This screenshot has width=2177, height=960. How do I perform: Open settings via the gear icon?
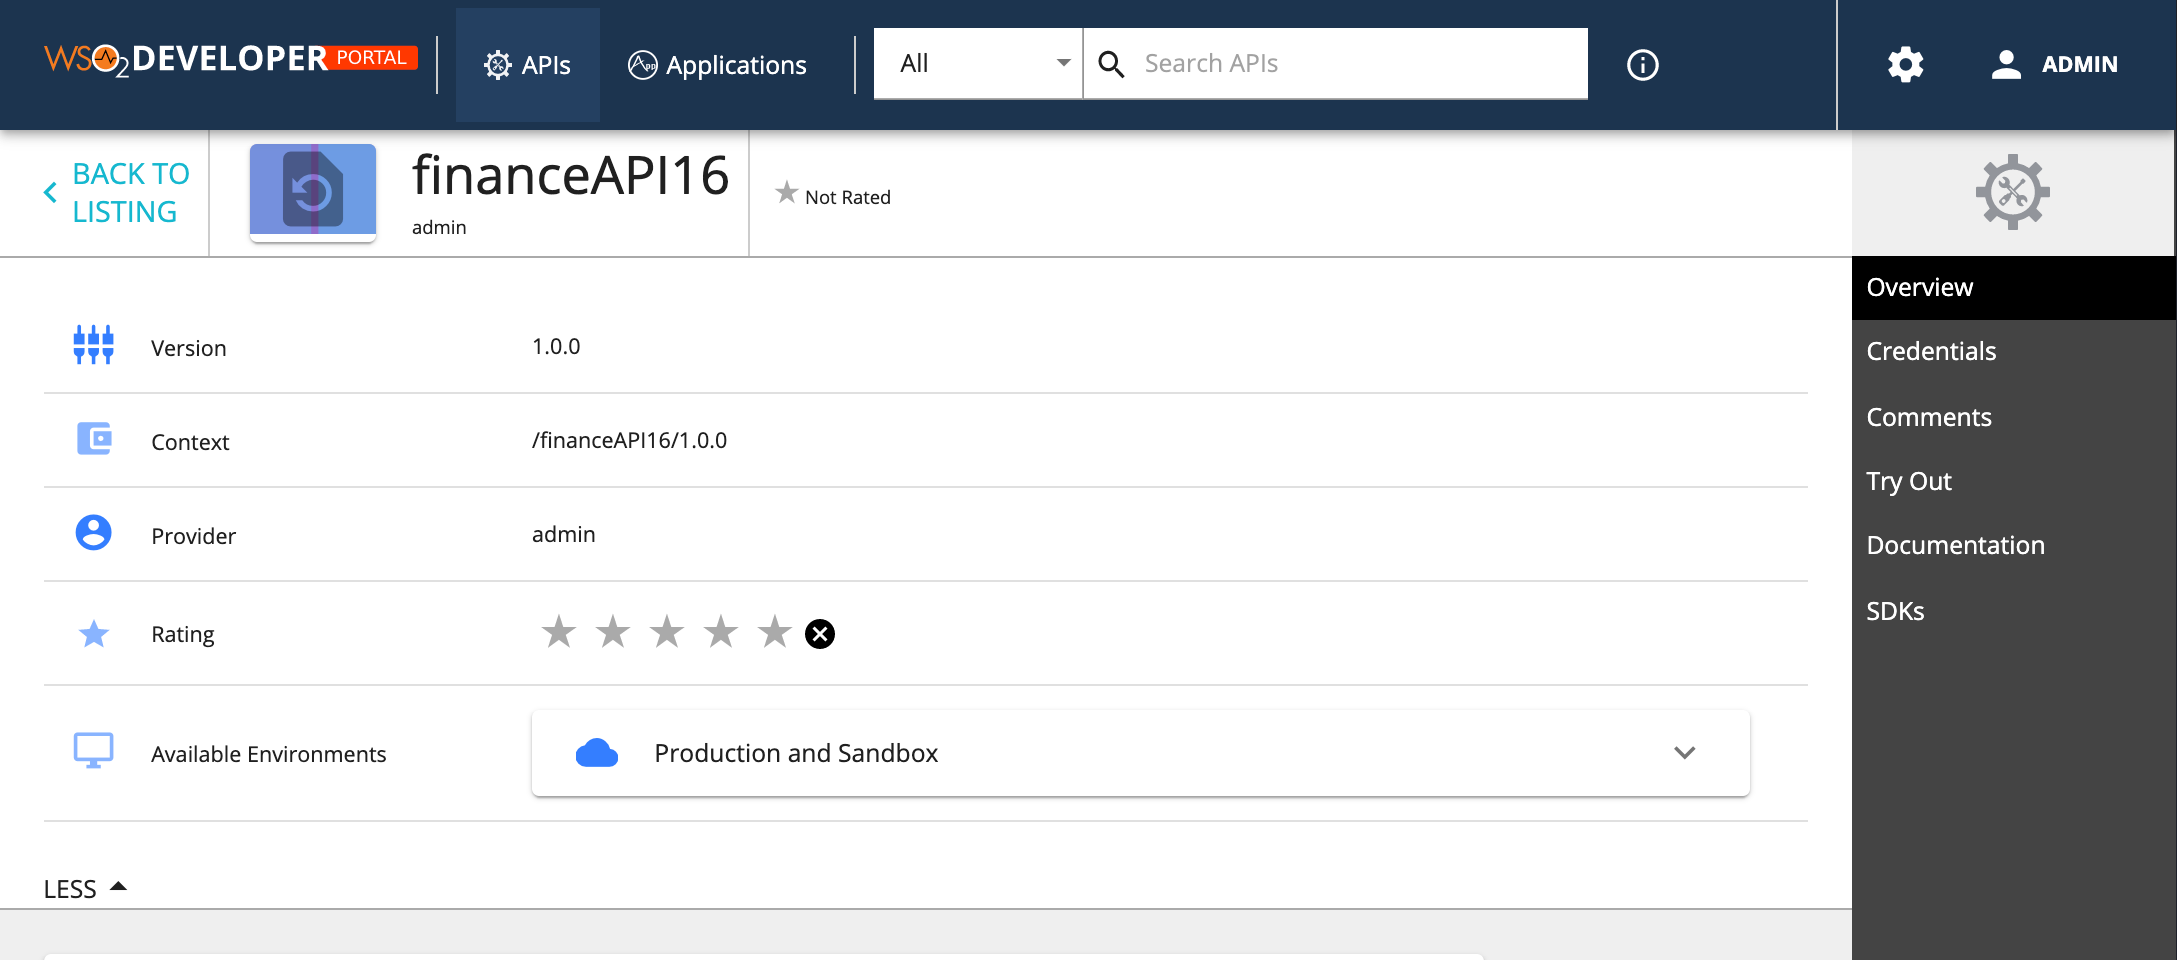point(1905,64)
